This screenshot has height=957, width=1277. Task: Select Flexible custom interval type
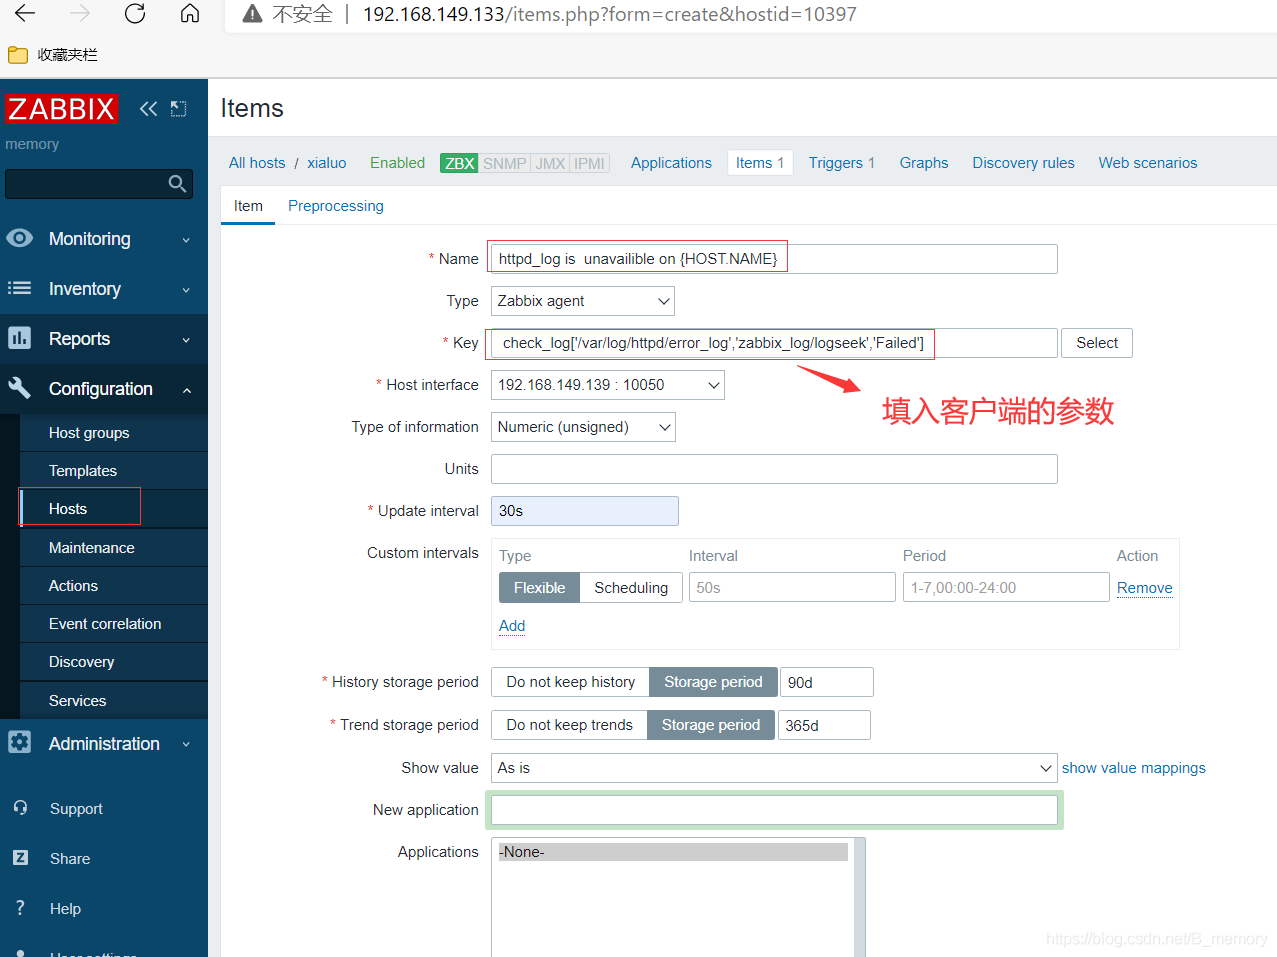tap(539, 588)
